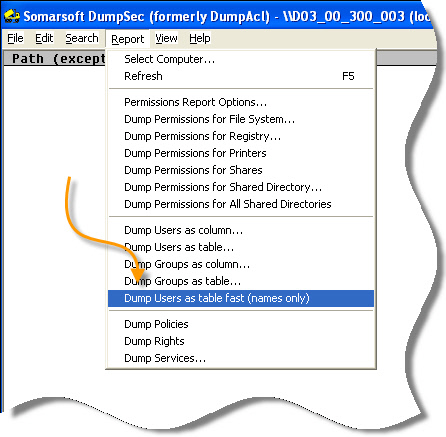Select Dump Permissions for Printers
This screenshot has width=446, height=437.
tap(241, 153)
